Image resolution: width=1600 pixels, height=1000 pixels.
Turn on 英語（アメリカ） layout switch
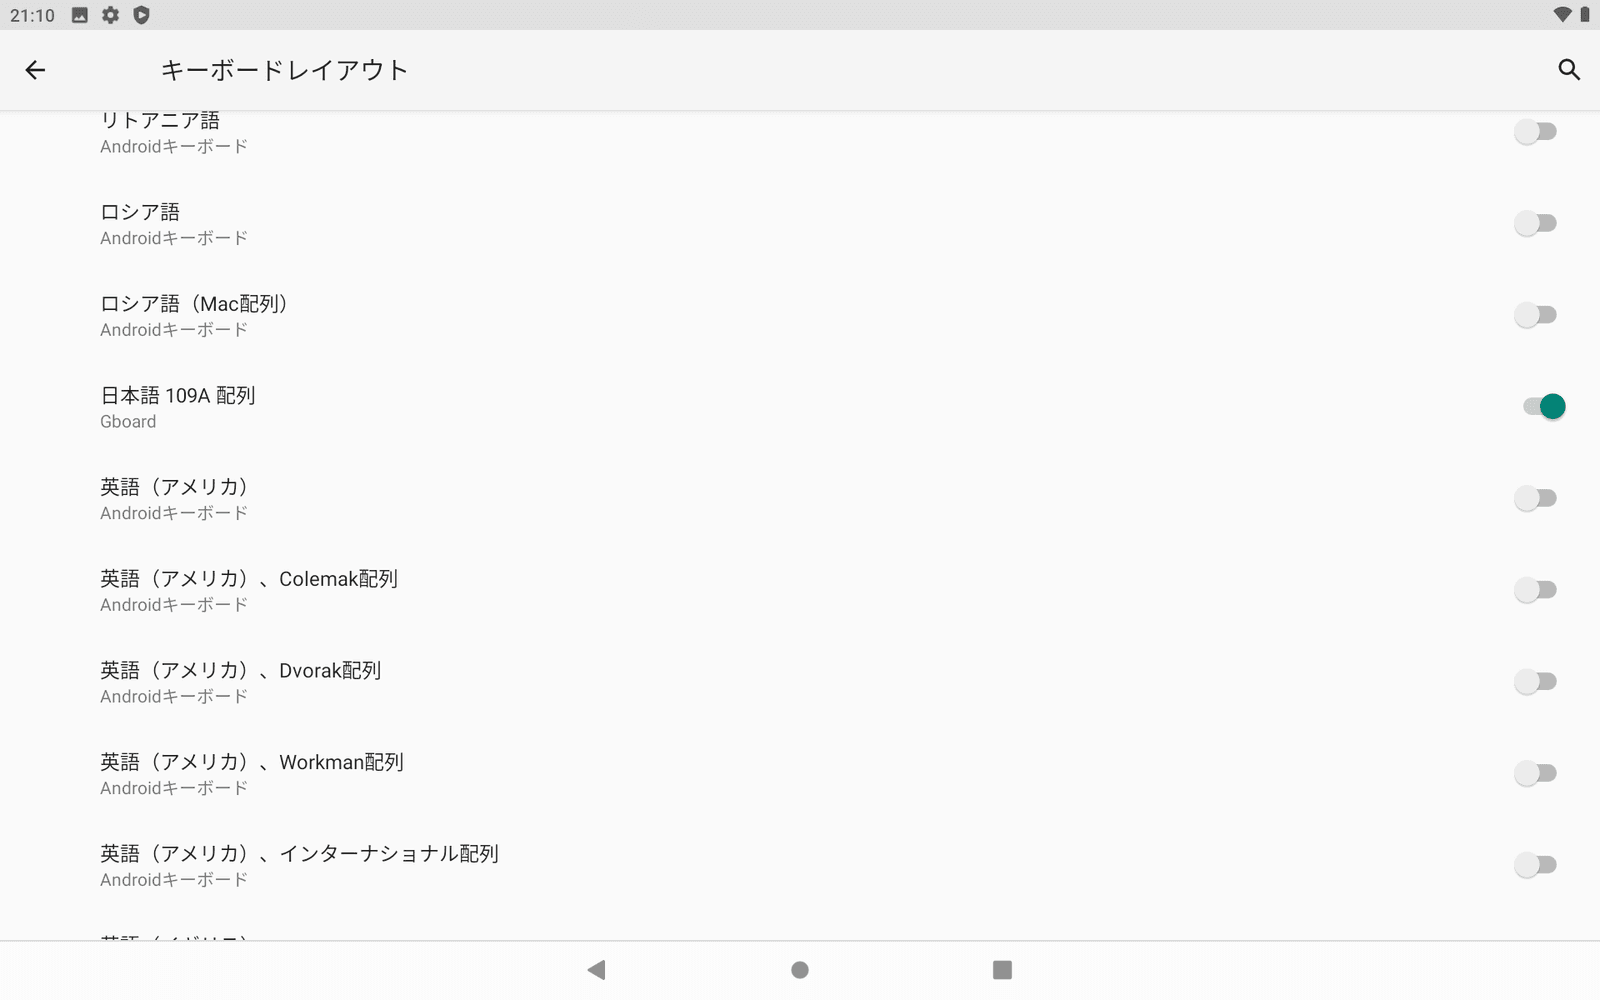coord(1535,498)
